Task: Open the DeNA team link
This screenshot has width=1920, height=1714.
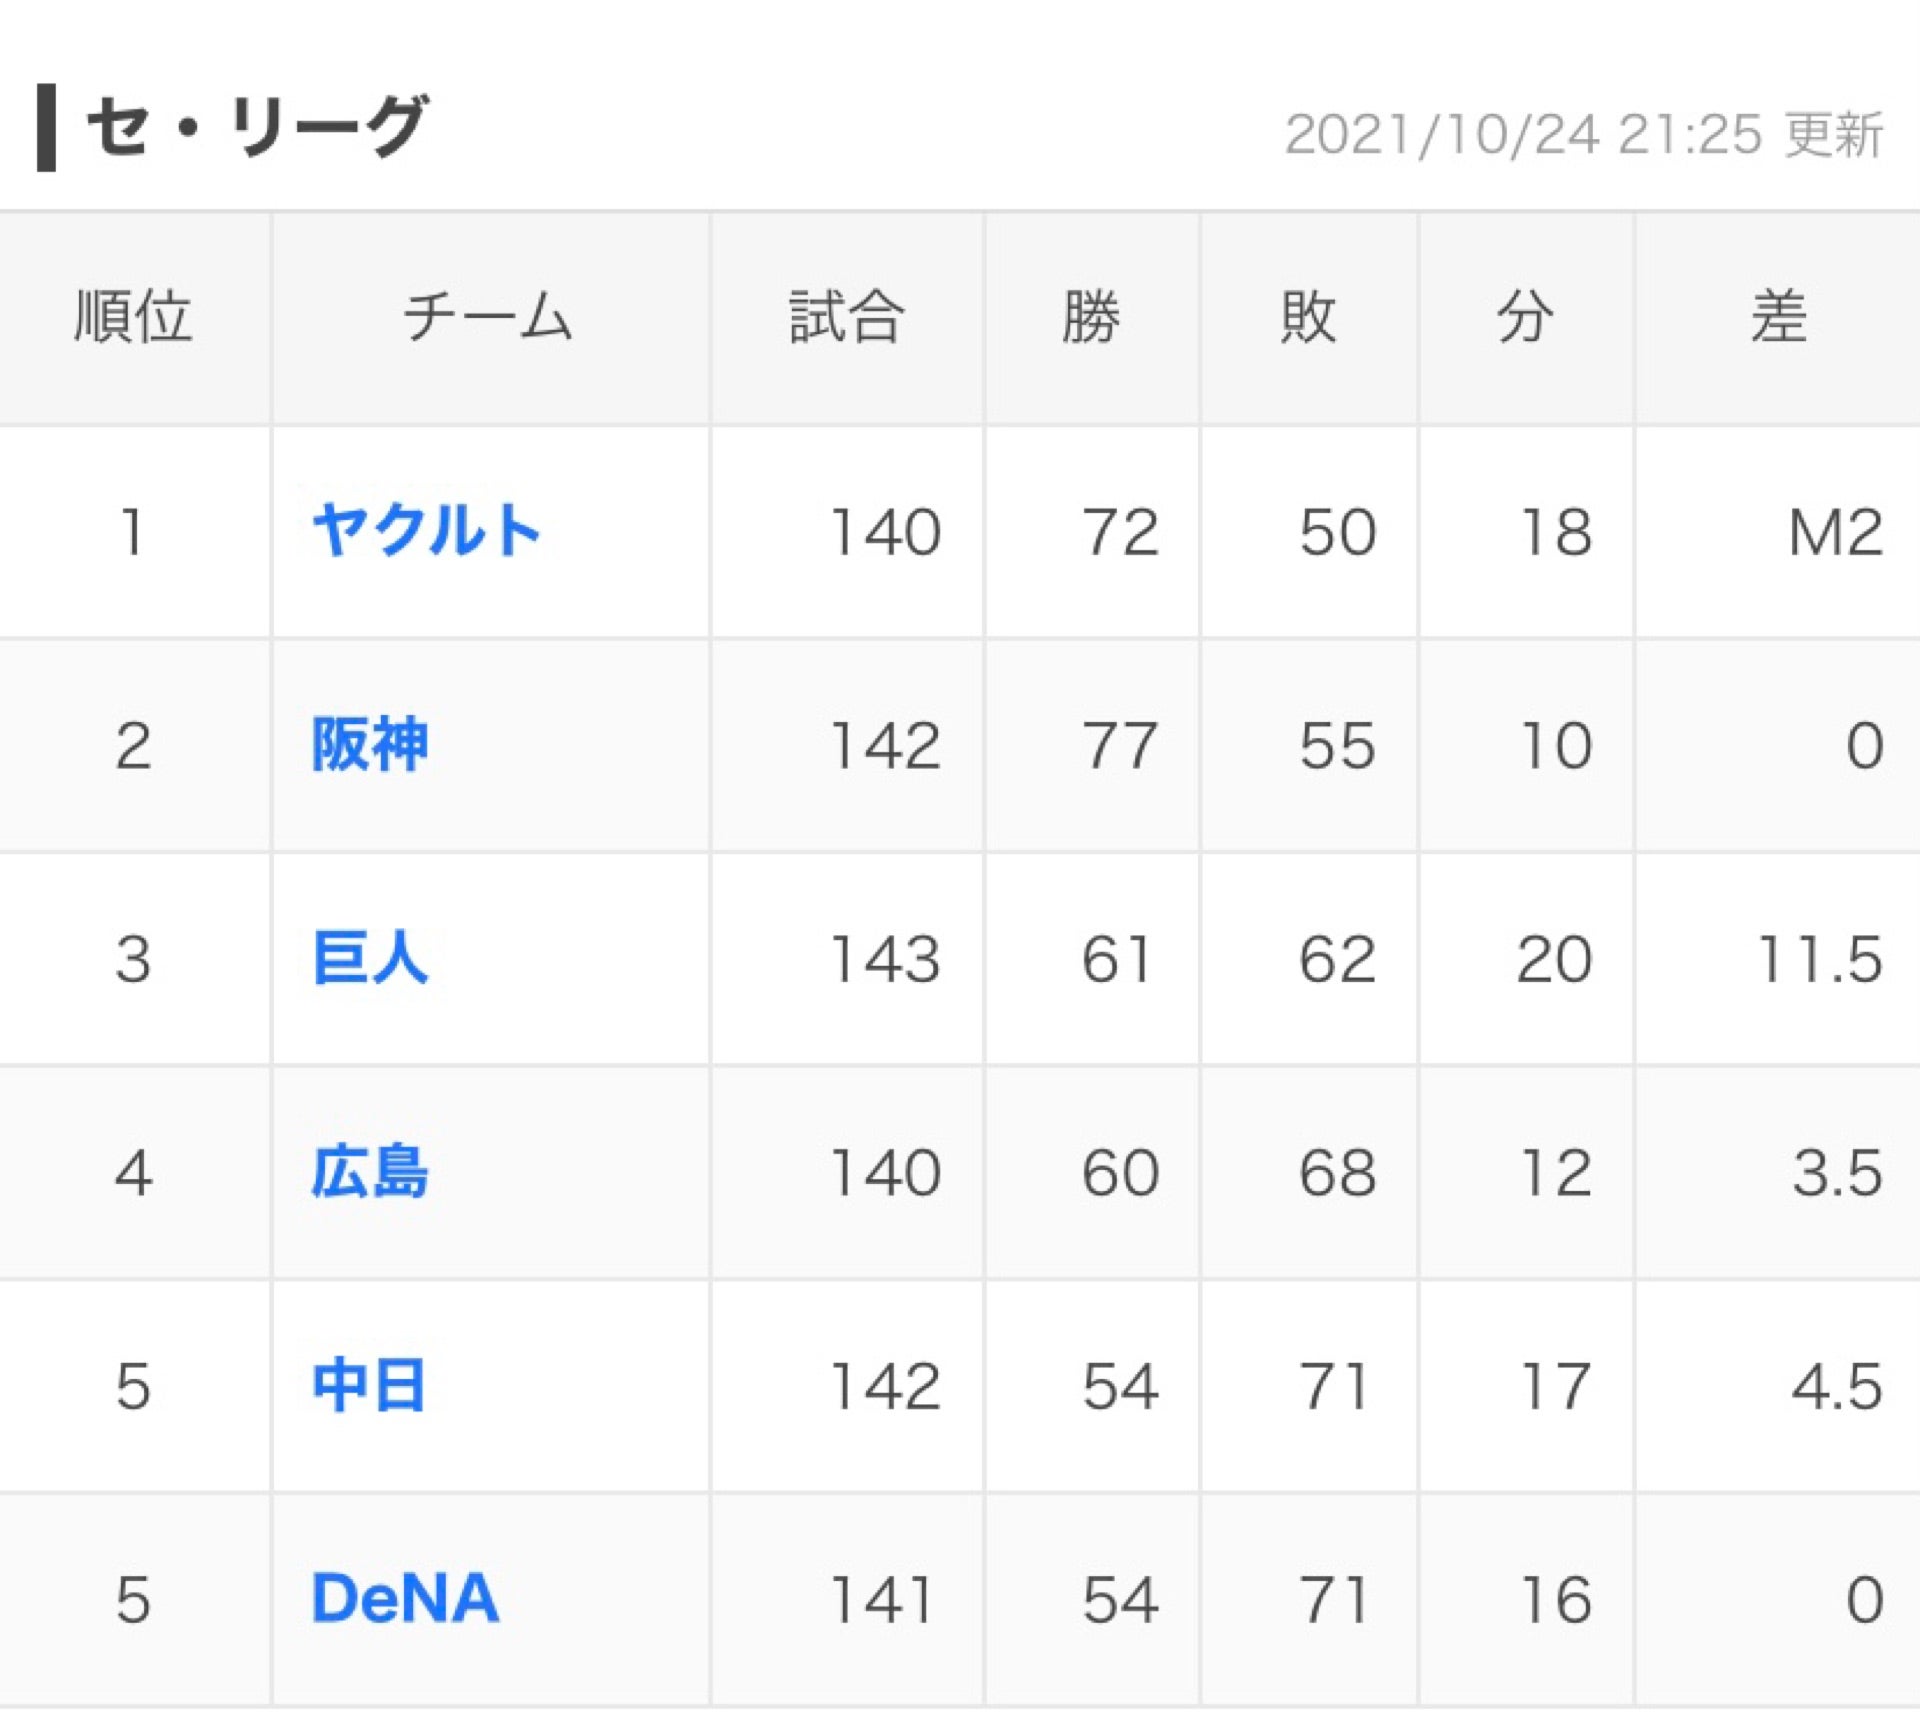Action: pyautogui.click(x=405, y=1599)
